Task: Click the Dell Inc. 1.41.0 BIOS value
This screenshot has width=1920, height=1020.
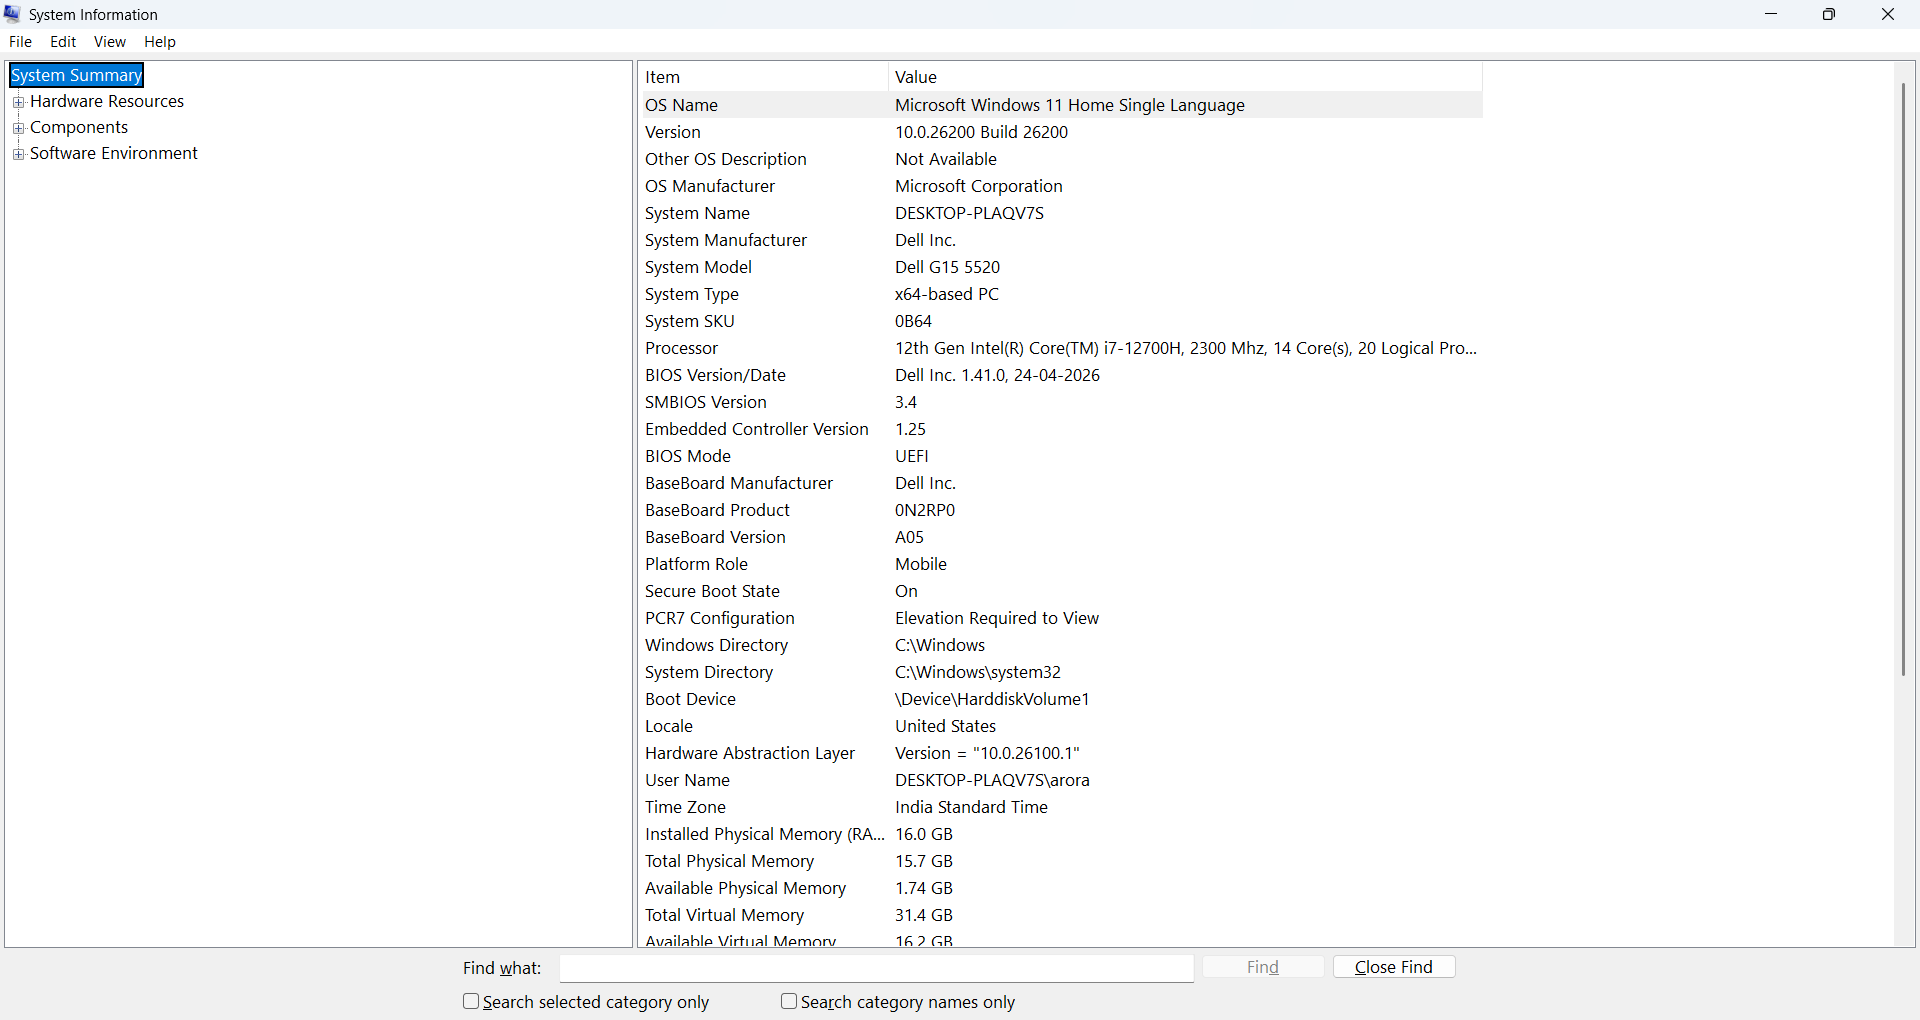Action: click(x=998, y=375)
